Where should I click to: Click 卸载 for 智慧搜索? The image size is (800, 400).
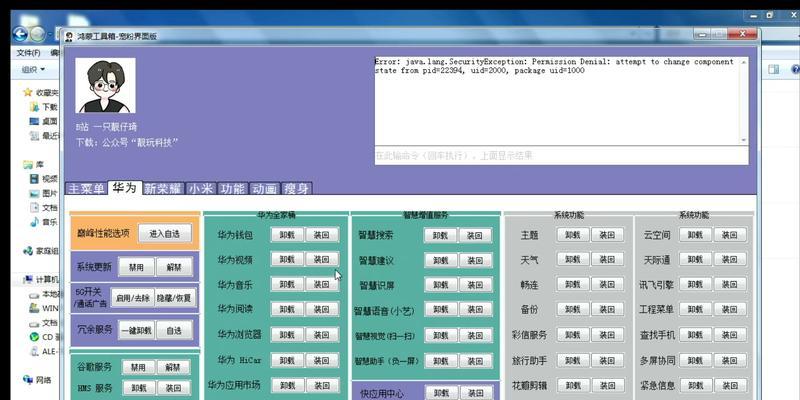click(x=441, y=235)
